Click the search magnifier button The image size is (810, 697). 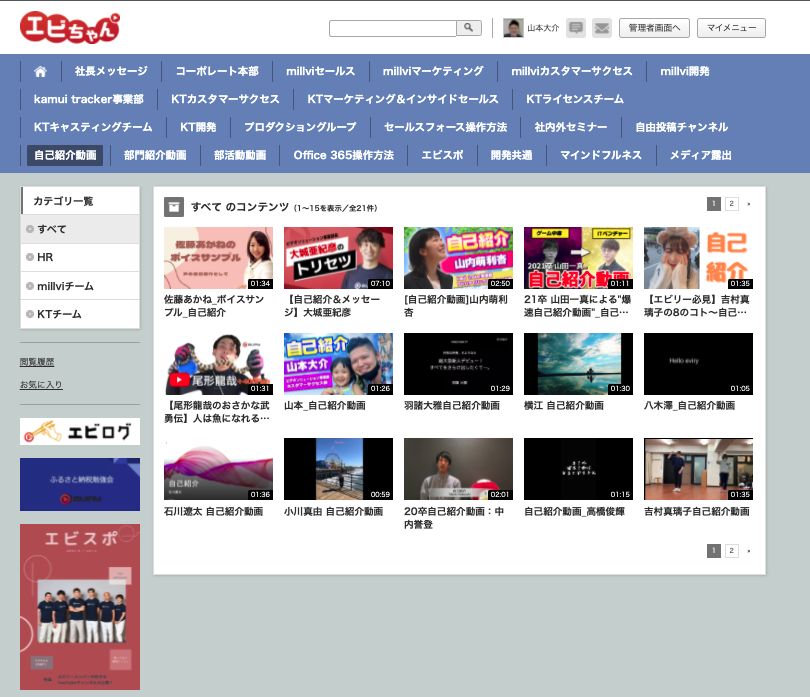(470, 28)
